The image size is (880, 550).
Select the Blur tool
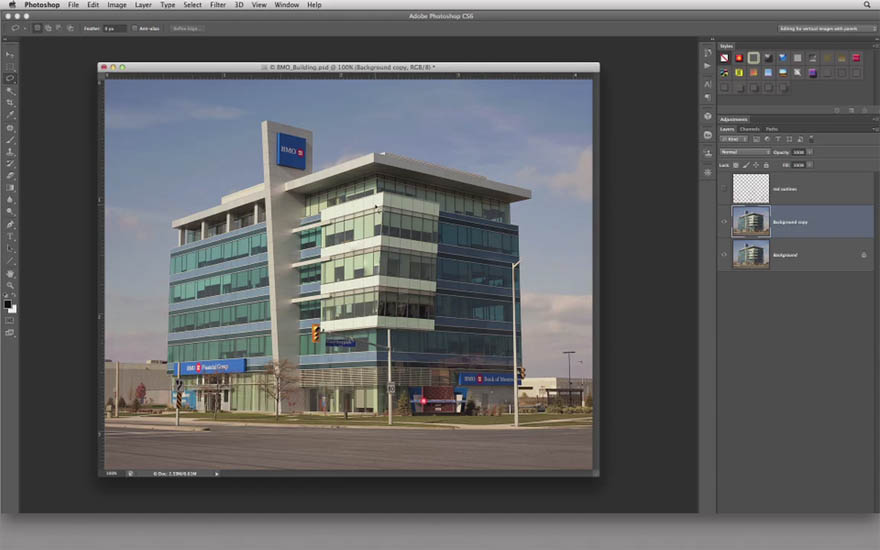coord(10,200)
